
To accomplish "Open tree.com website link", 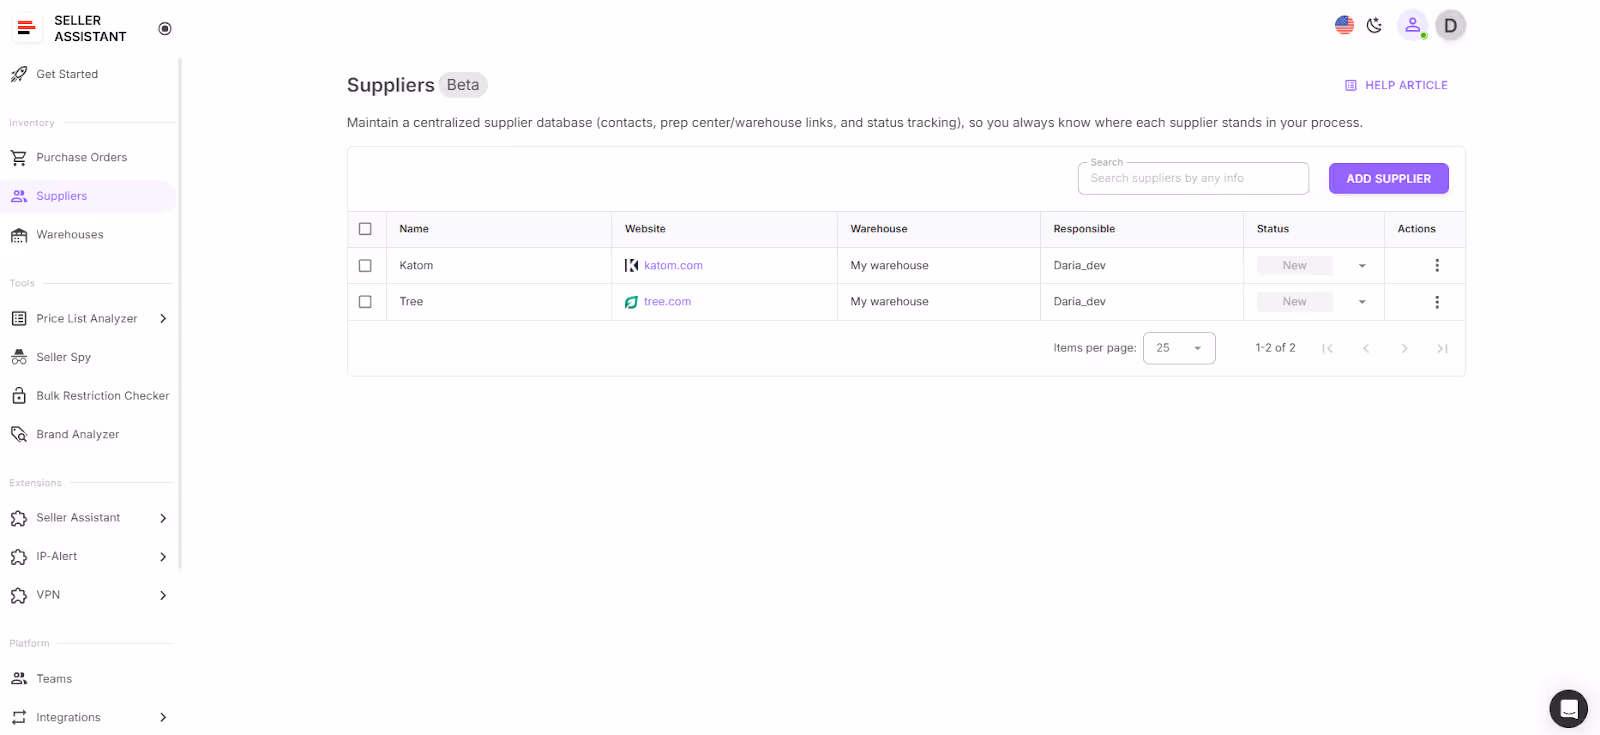I will pyautogui.click(x=667, y=302).
